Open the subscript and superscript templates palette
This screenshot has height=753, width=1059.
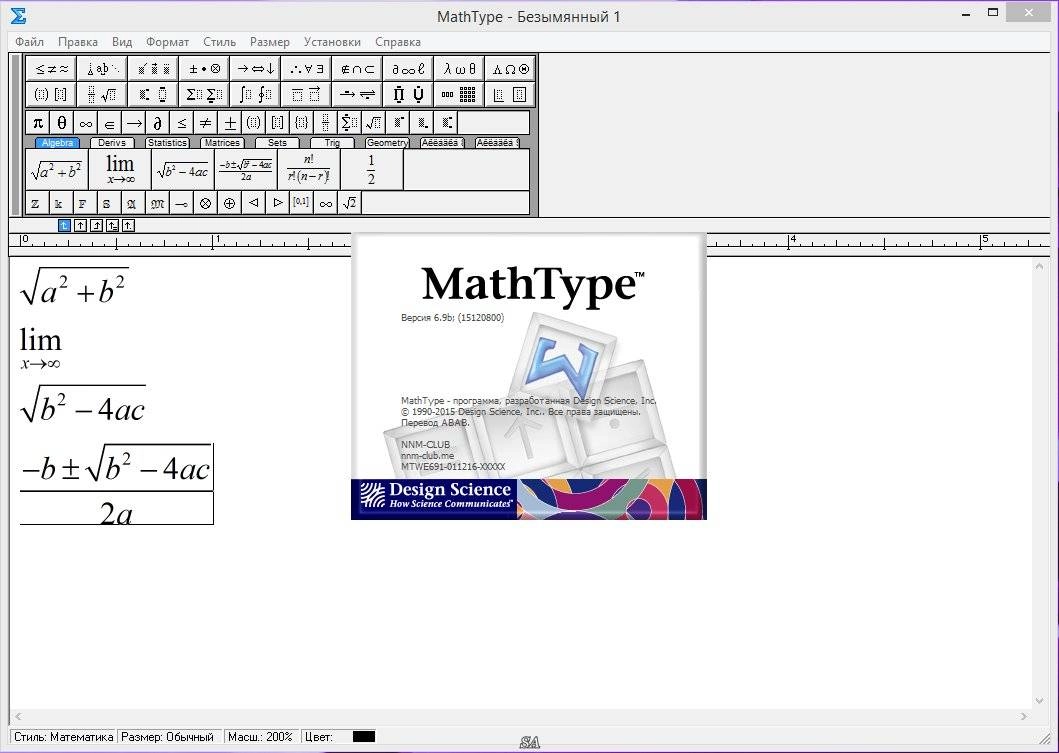153,94
